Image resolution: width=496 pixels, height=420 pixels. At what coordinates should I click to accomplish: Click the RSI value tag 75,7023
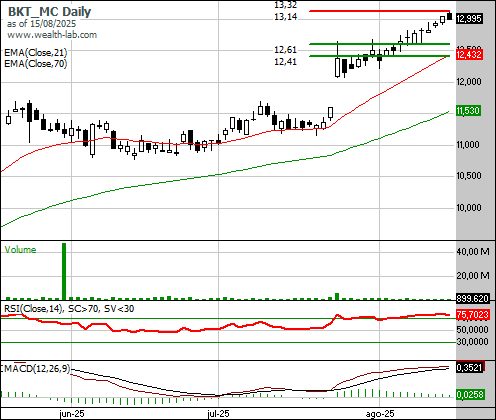click(472, 315)
